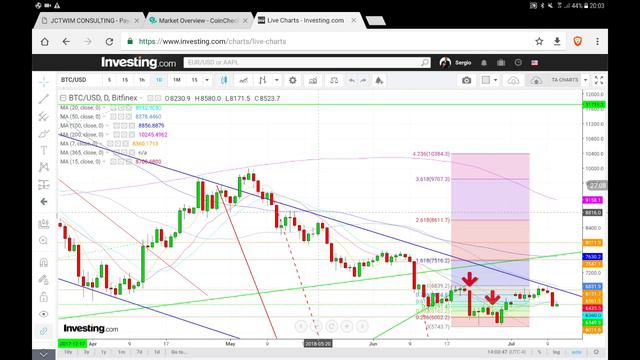Select the trend line drawing tool
The image size is (640, 360).
click(x=44, y=99)
